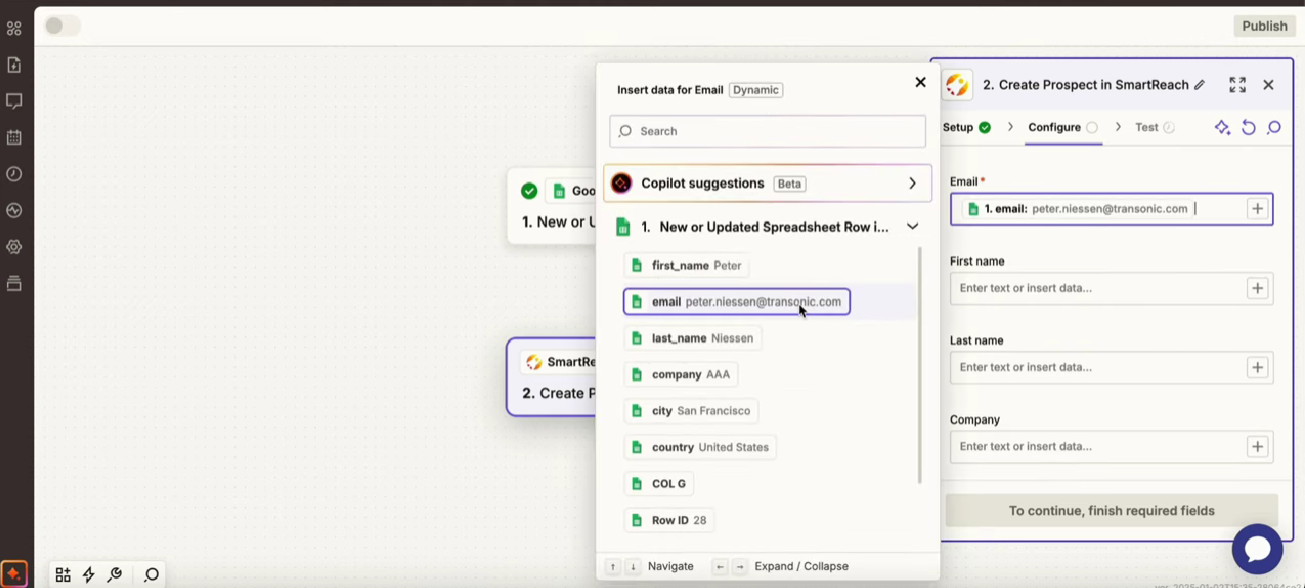The image size is (1305, 588).
Task: Click the Search field in the insert data popup
Action: [x=767, y=131]
